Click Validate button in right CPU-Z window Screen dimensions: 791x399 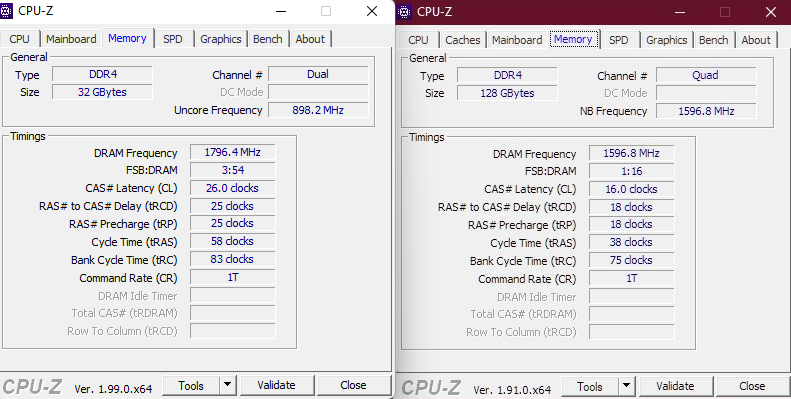click(675, 386)
